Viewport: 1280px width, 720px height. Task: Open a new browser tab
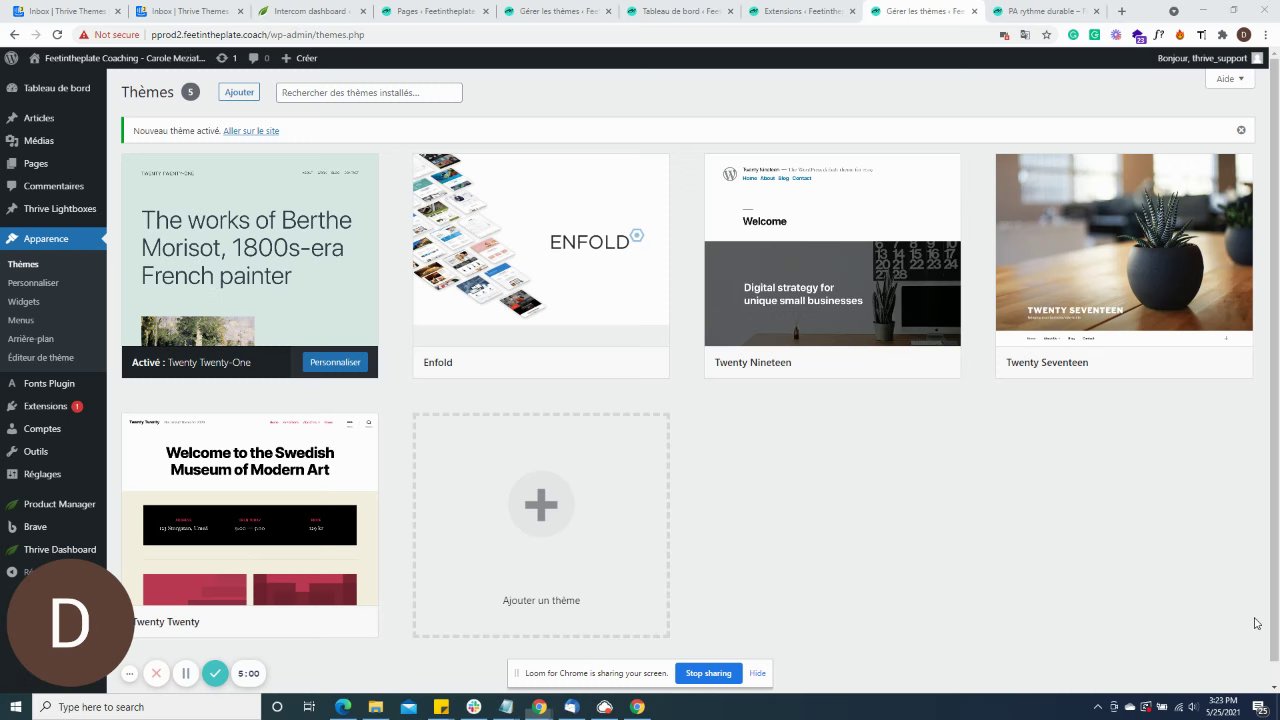coord(1121,11)
